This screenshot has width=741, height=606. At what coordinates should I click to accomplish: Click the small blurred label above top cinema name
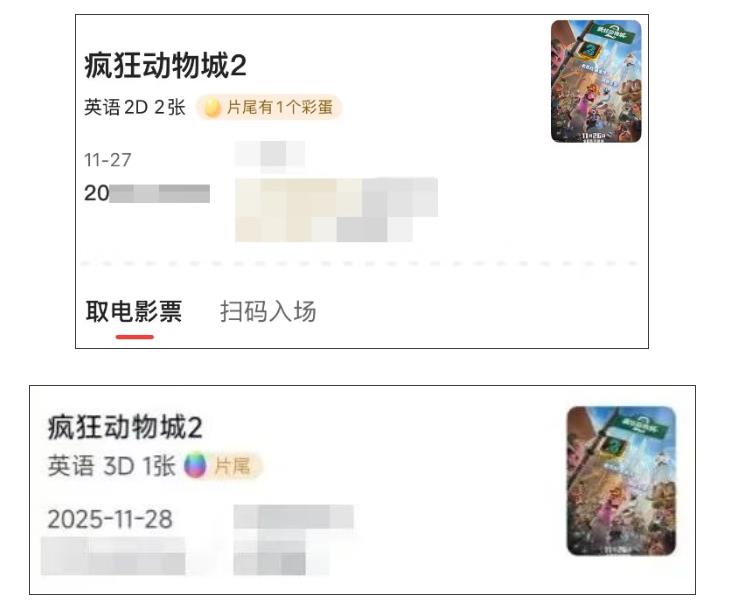point(270,154)
